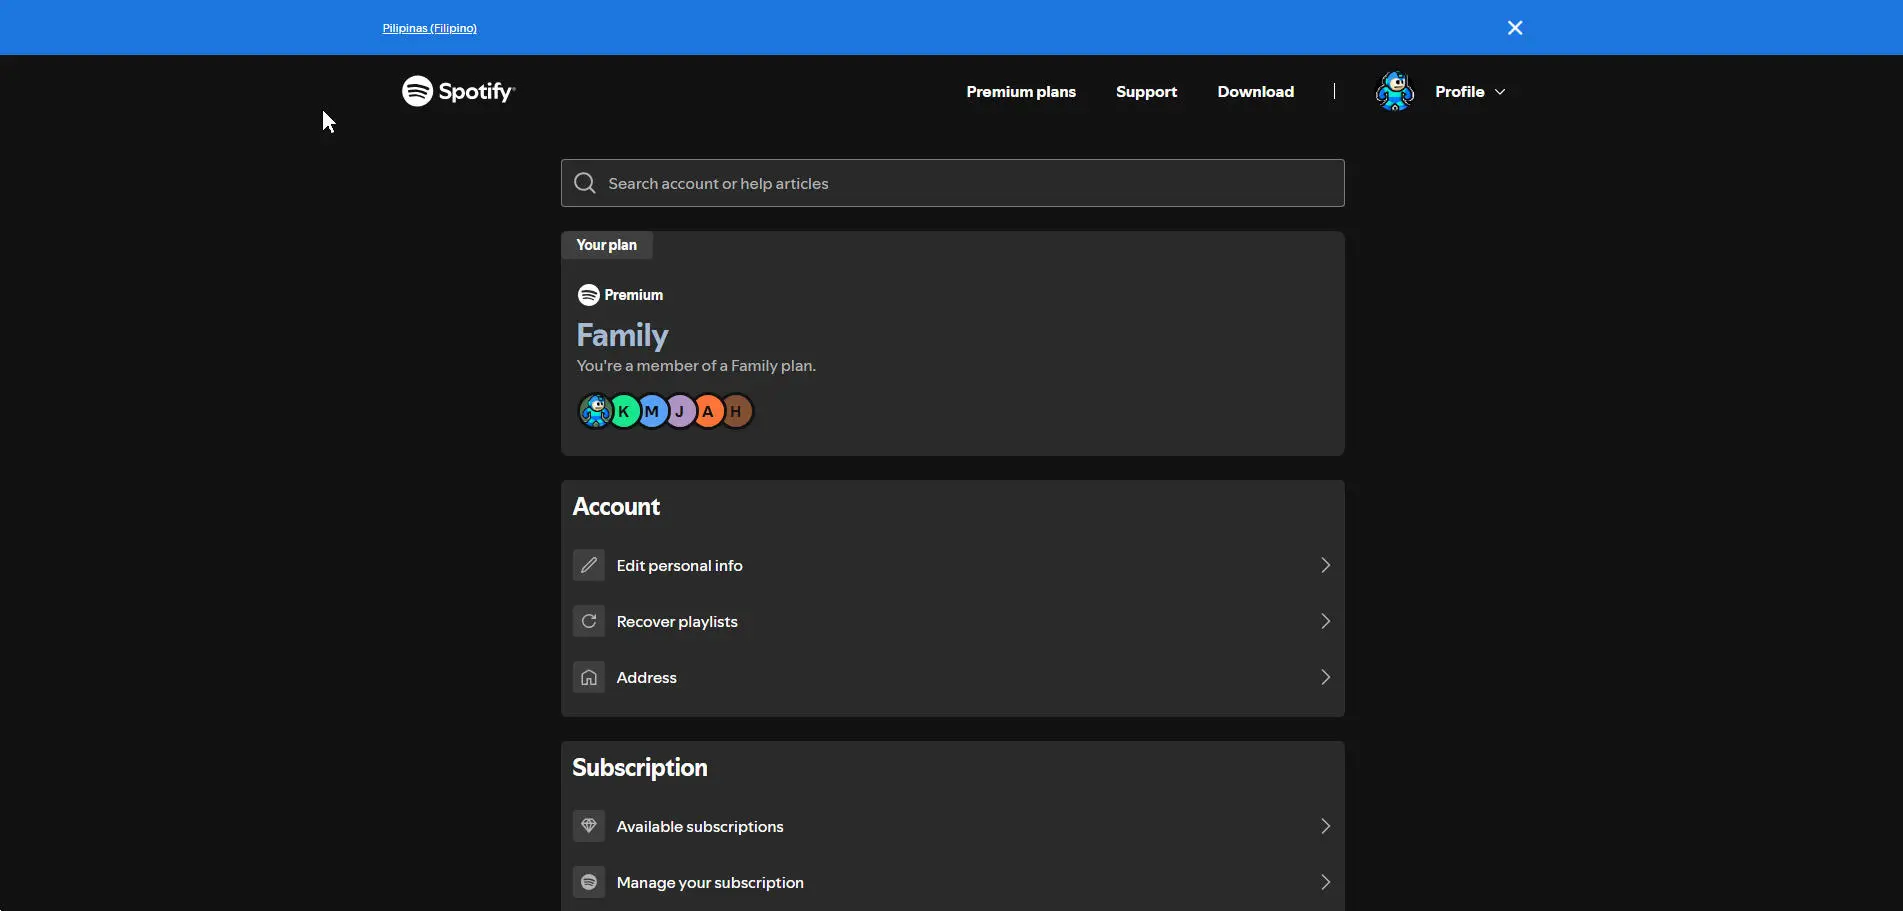Open Premium plans menu item
The height and width of the screenshot is (911, 1903).
1021,91
